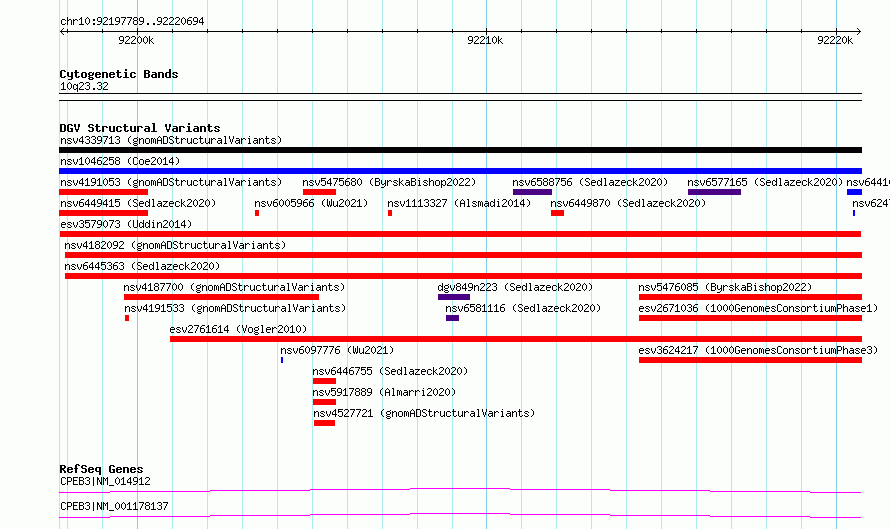Select the nsv5917889 Almarri2020 red bar
890x529 pixels.
pos(324,402)
